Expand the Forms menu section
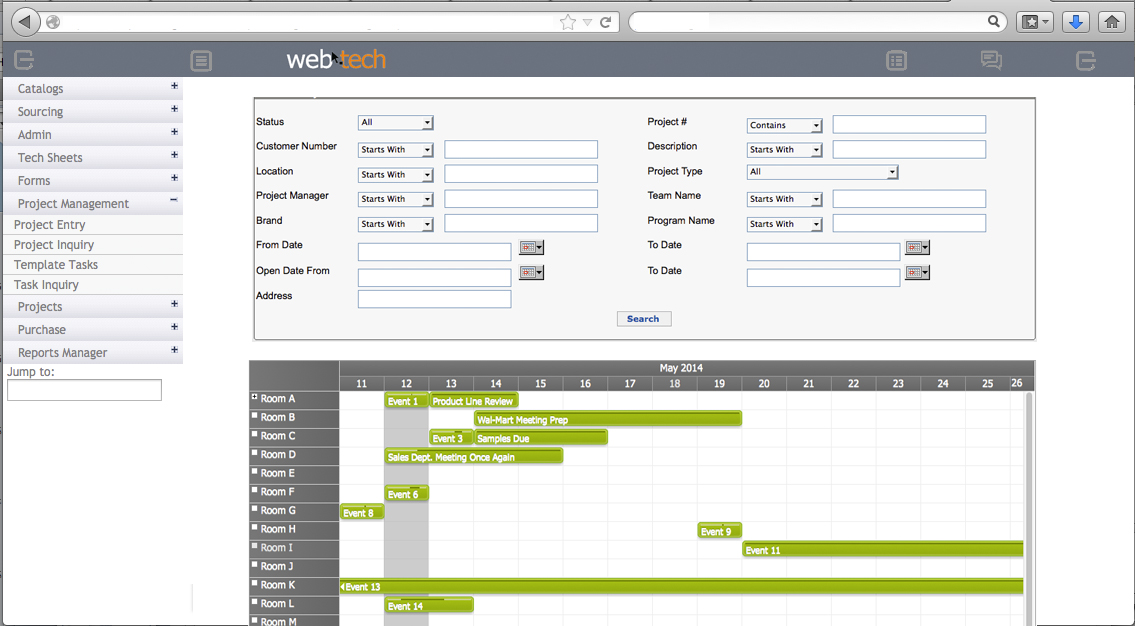The height and width of the screenshot is (626, 1135). pyautogui.click(x=174, y=177)
